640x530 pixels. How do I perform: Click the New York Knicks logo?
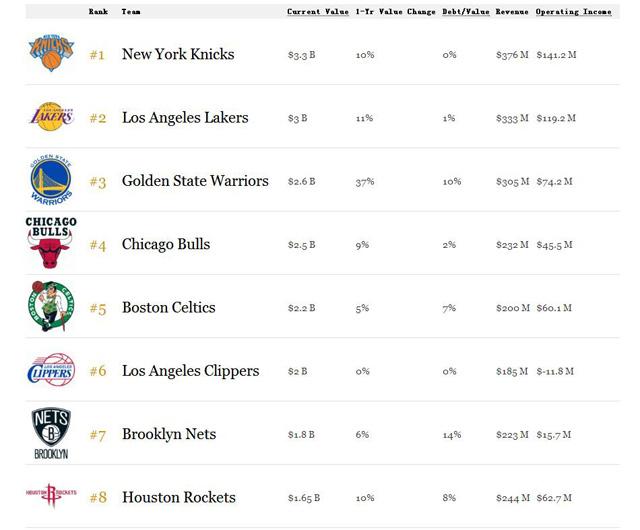click(x=50, y=53)
